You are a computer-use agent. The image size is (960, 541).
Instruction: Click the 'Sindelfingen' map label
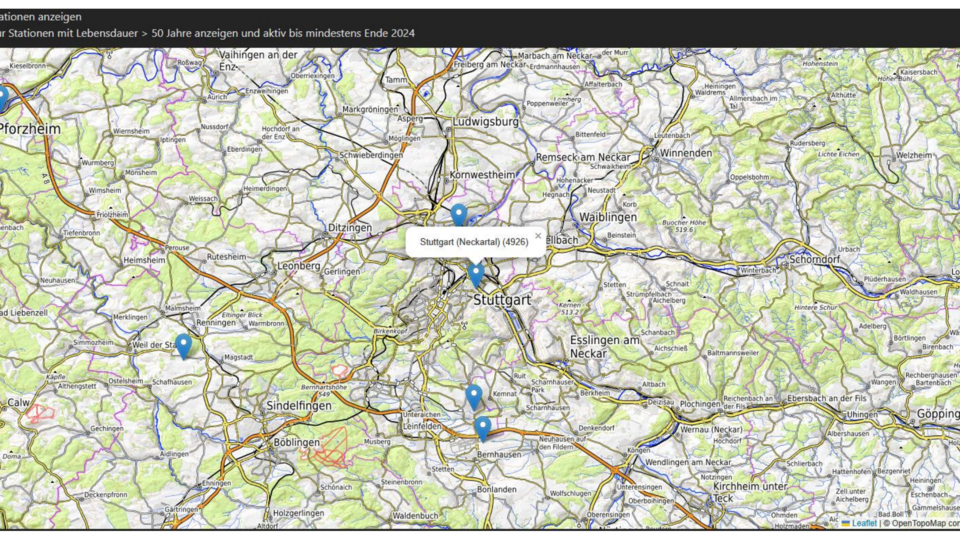(299, 406)
